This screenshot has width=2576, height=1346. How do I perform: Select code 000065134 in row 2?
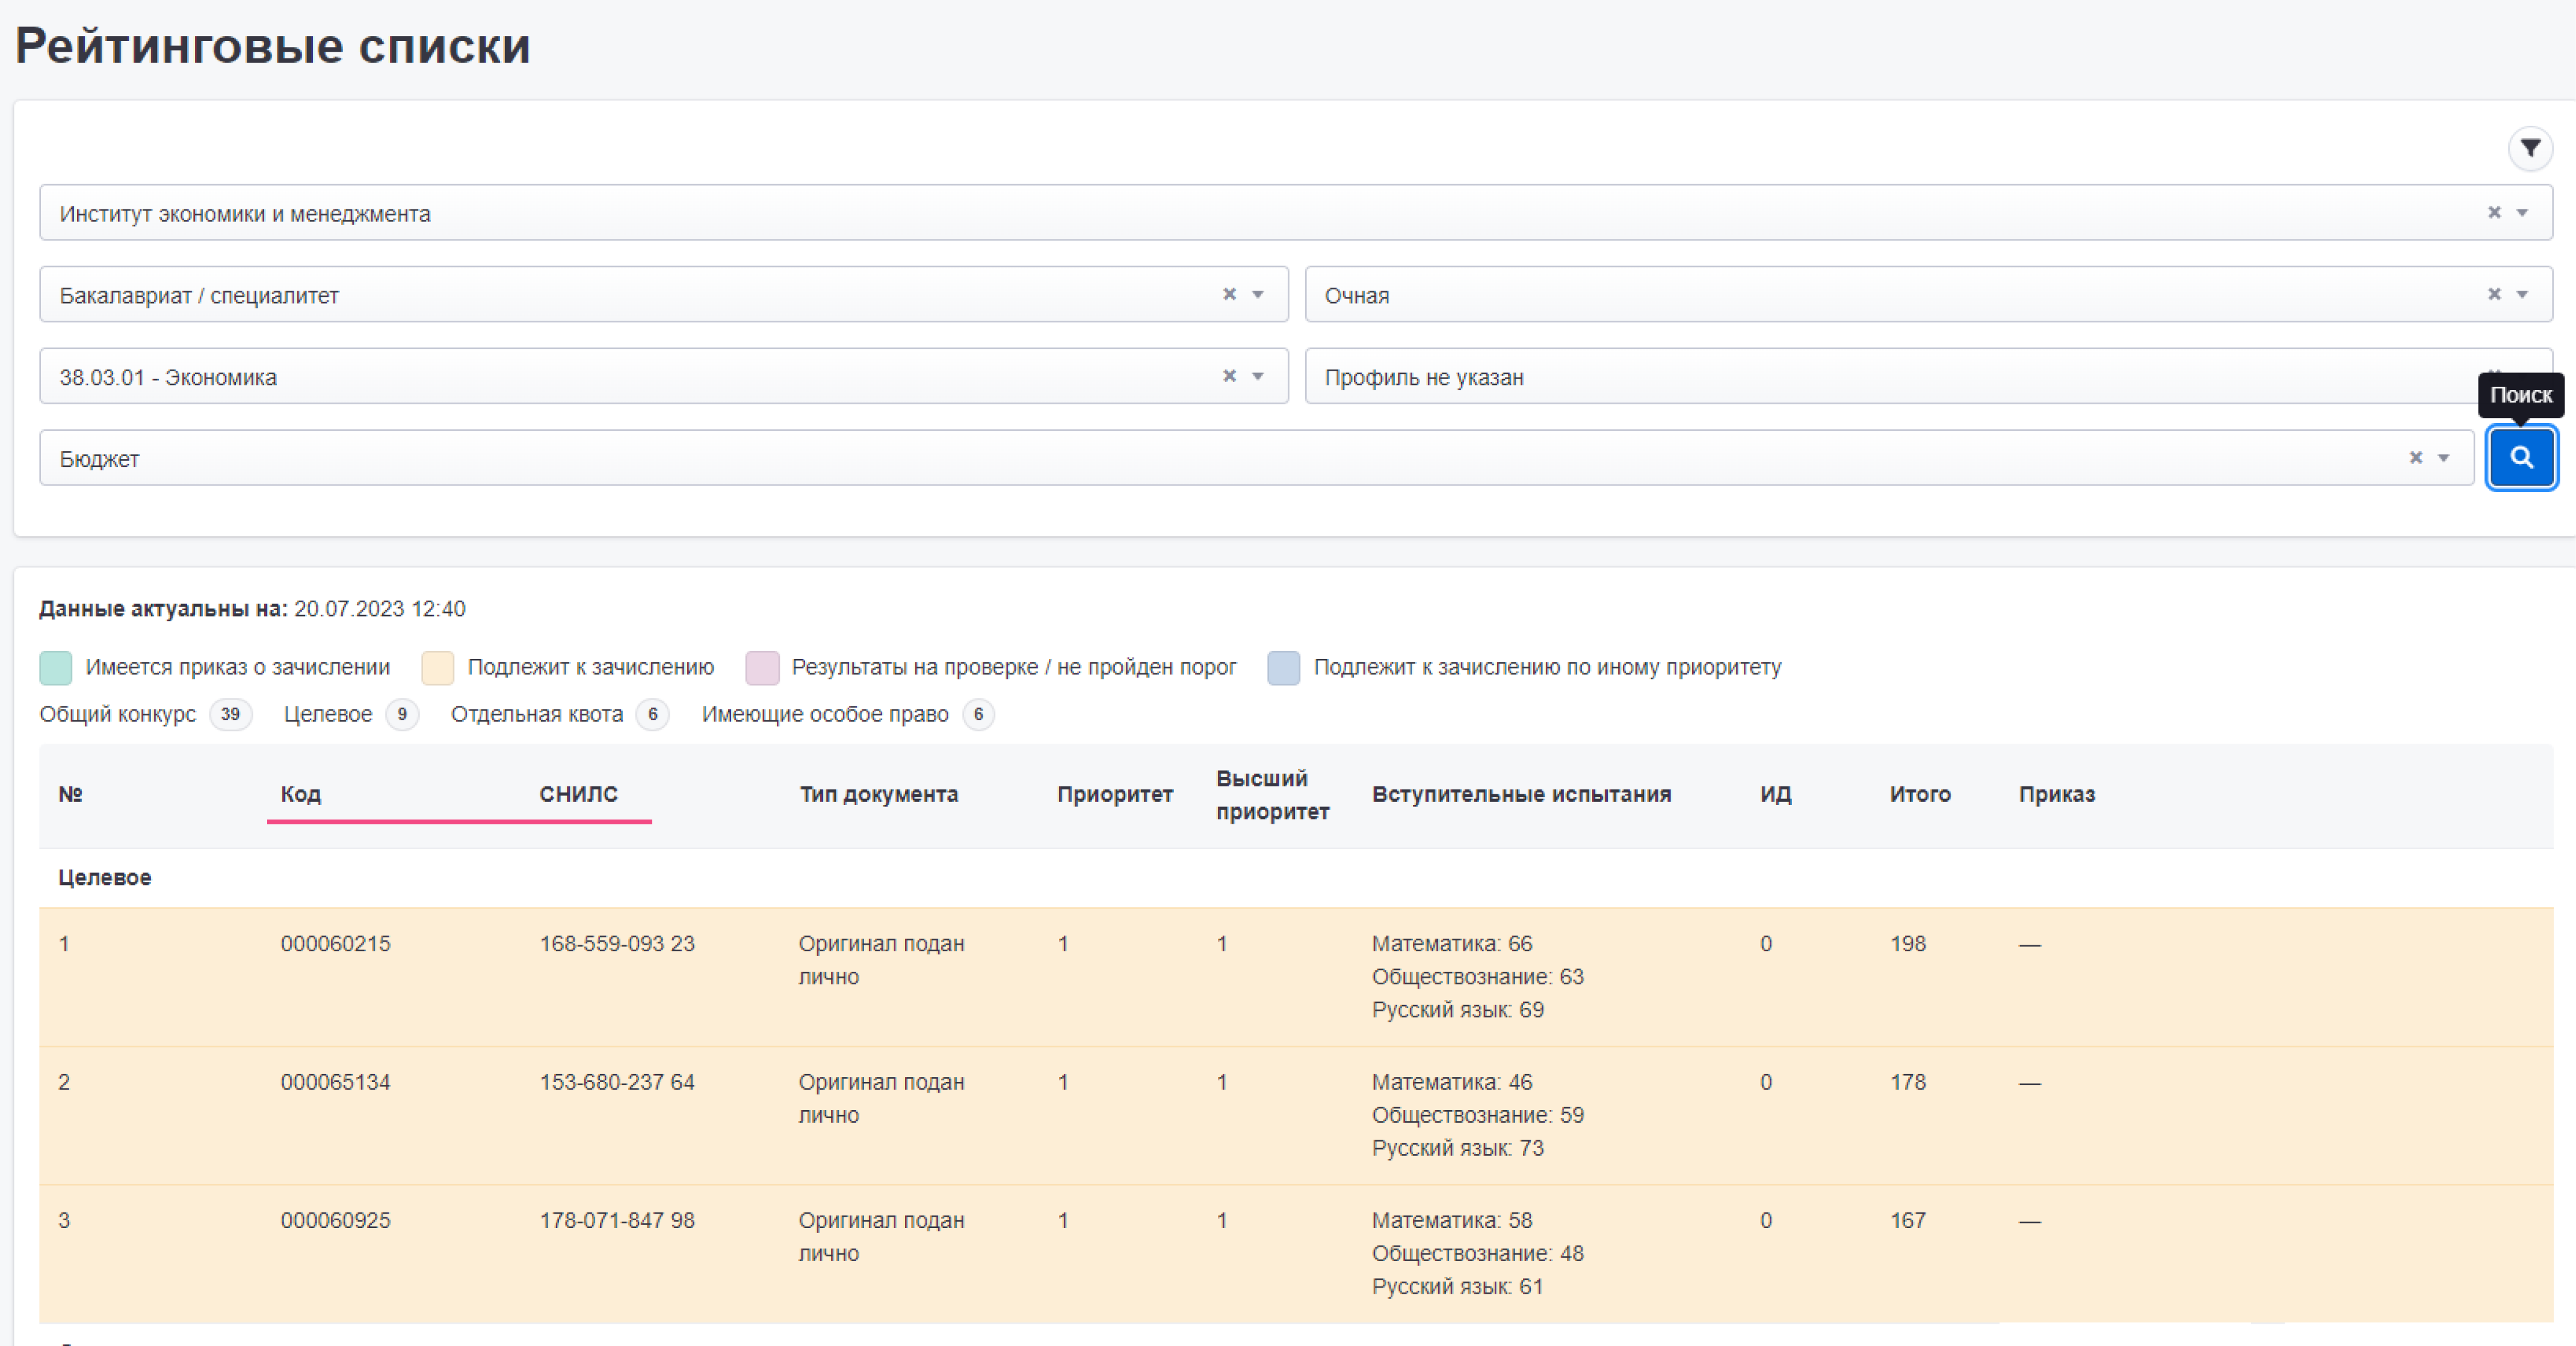pos(335,1081)
